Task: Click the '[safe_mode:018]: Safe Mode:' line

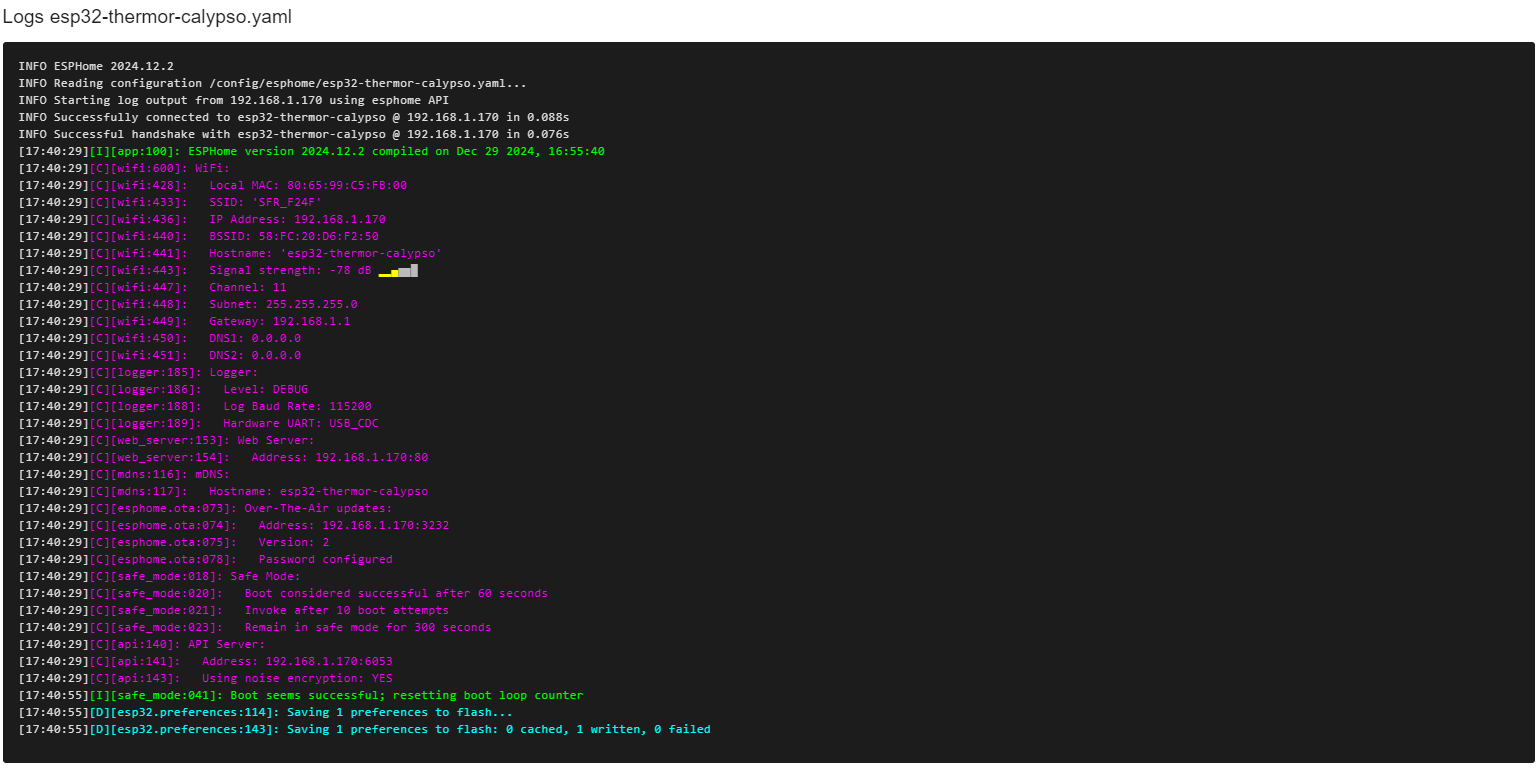Action: coord(159,576)
